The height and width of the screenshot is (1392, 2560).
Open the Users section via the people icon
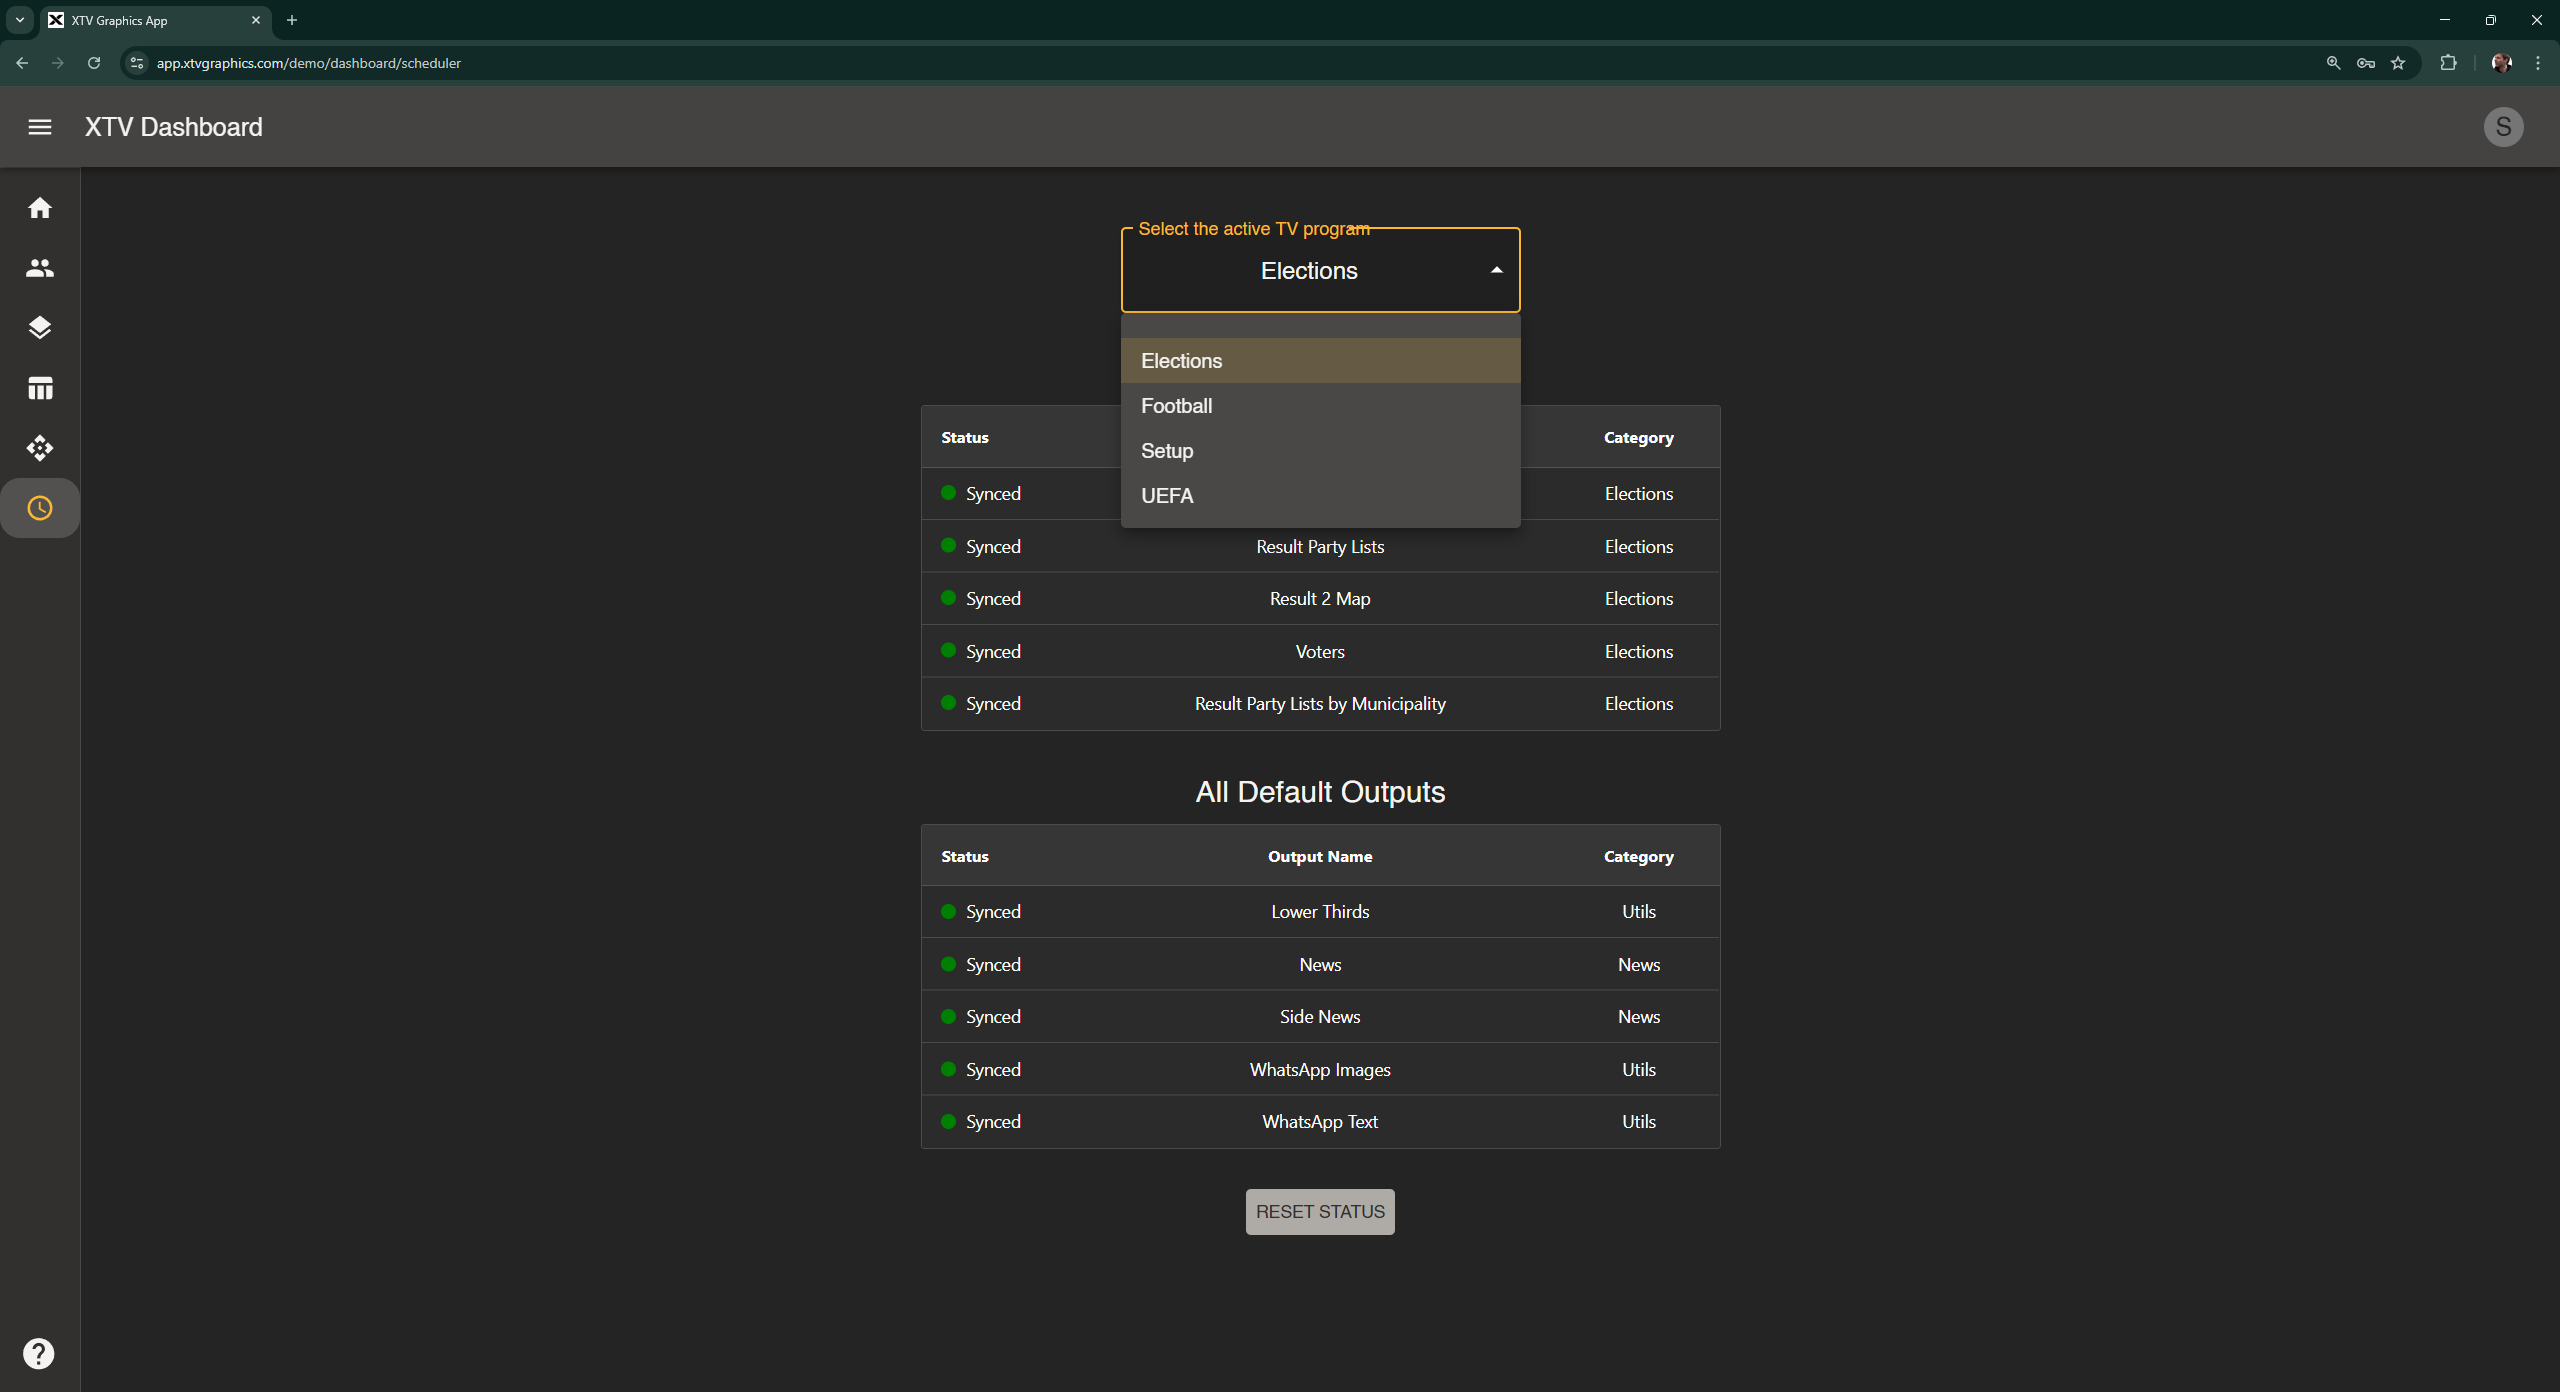tap(39, 267)
